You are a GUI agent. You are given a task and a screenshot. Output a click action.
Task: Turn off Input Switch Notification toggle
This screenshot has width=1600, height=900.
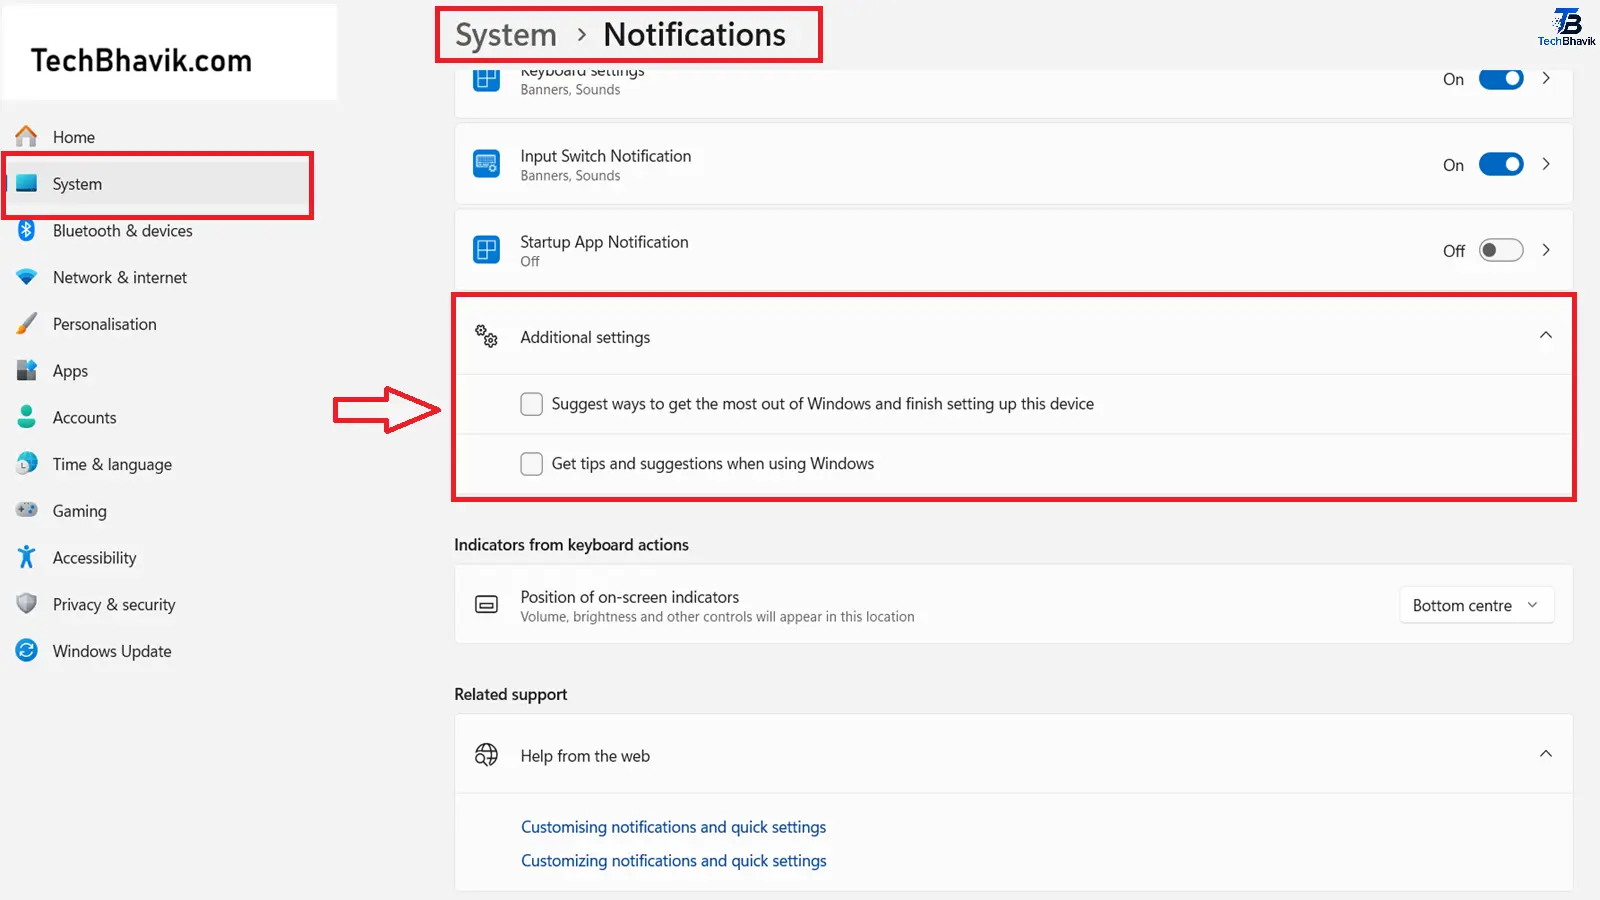click(x=1501, y=164)
